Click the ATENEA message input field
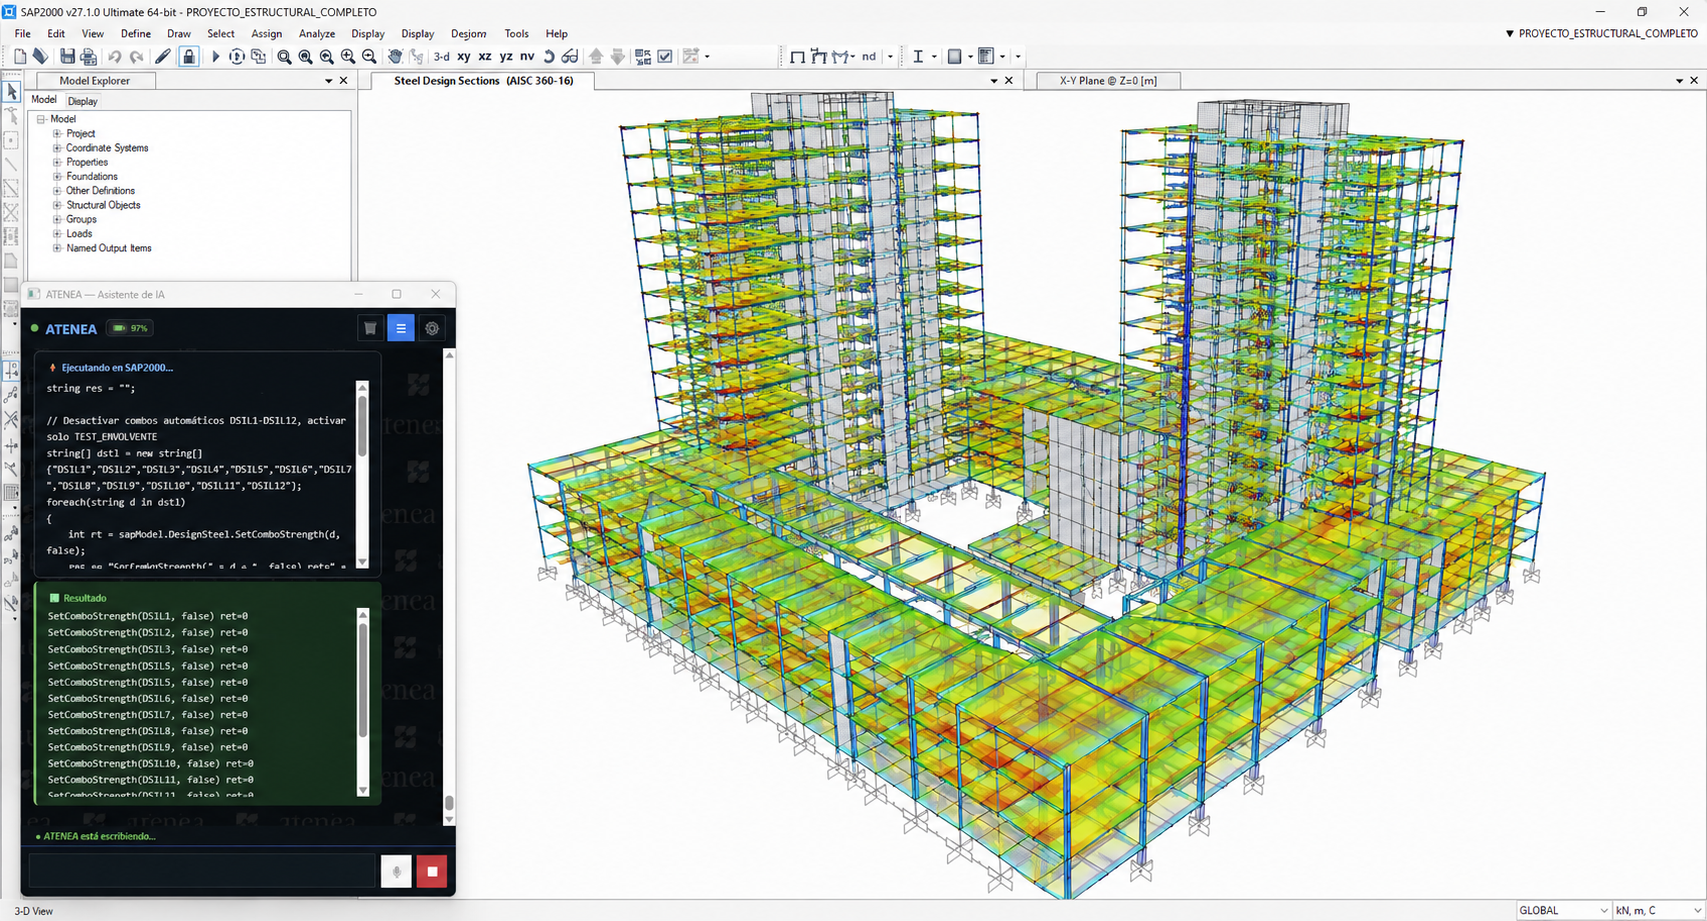This screenshot has height=921, width=1707. (202, 871)
